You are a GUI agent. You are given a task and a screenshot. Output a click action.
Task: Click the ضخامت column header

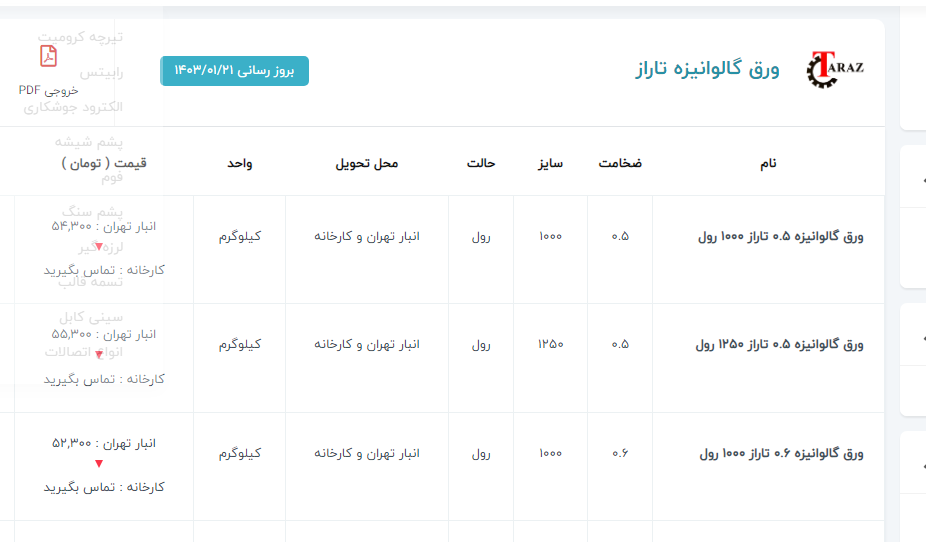(620, 163)
